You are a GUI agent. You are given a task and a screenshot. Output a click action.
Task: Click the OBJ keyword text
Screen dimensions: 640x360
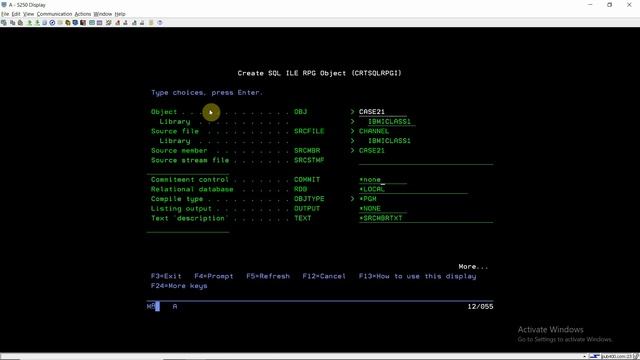click(300, 112)
